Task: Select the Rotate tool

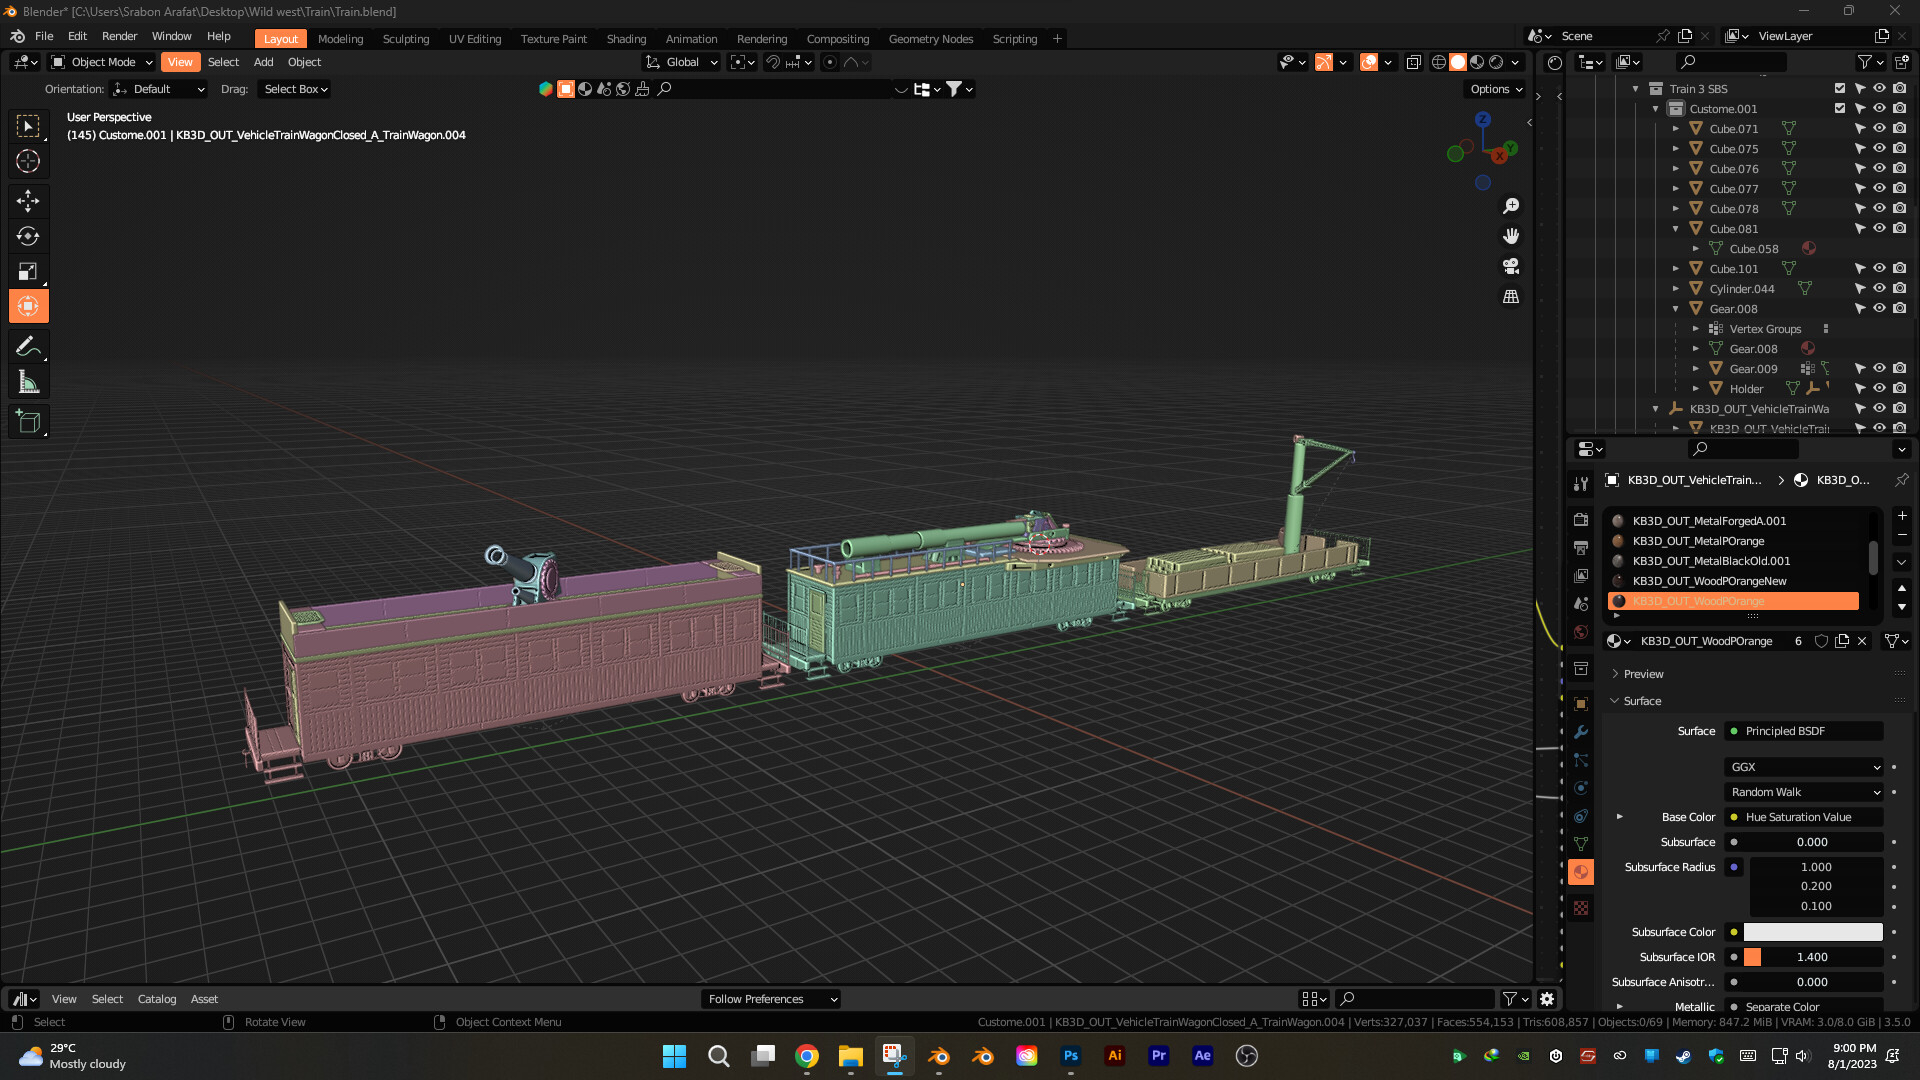Action: [28, 236]
